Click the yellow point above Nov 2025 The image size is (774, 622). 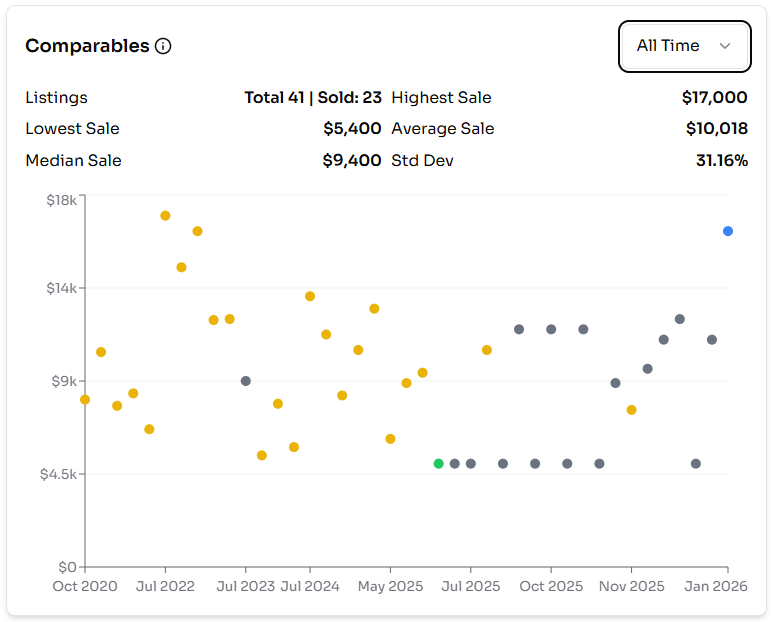coord(632,410)
